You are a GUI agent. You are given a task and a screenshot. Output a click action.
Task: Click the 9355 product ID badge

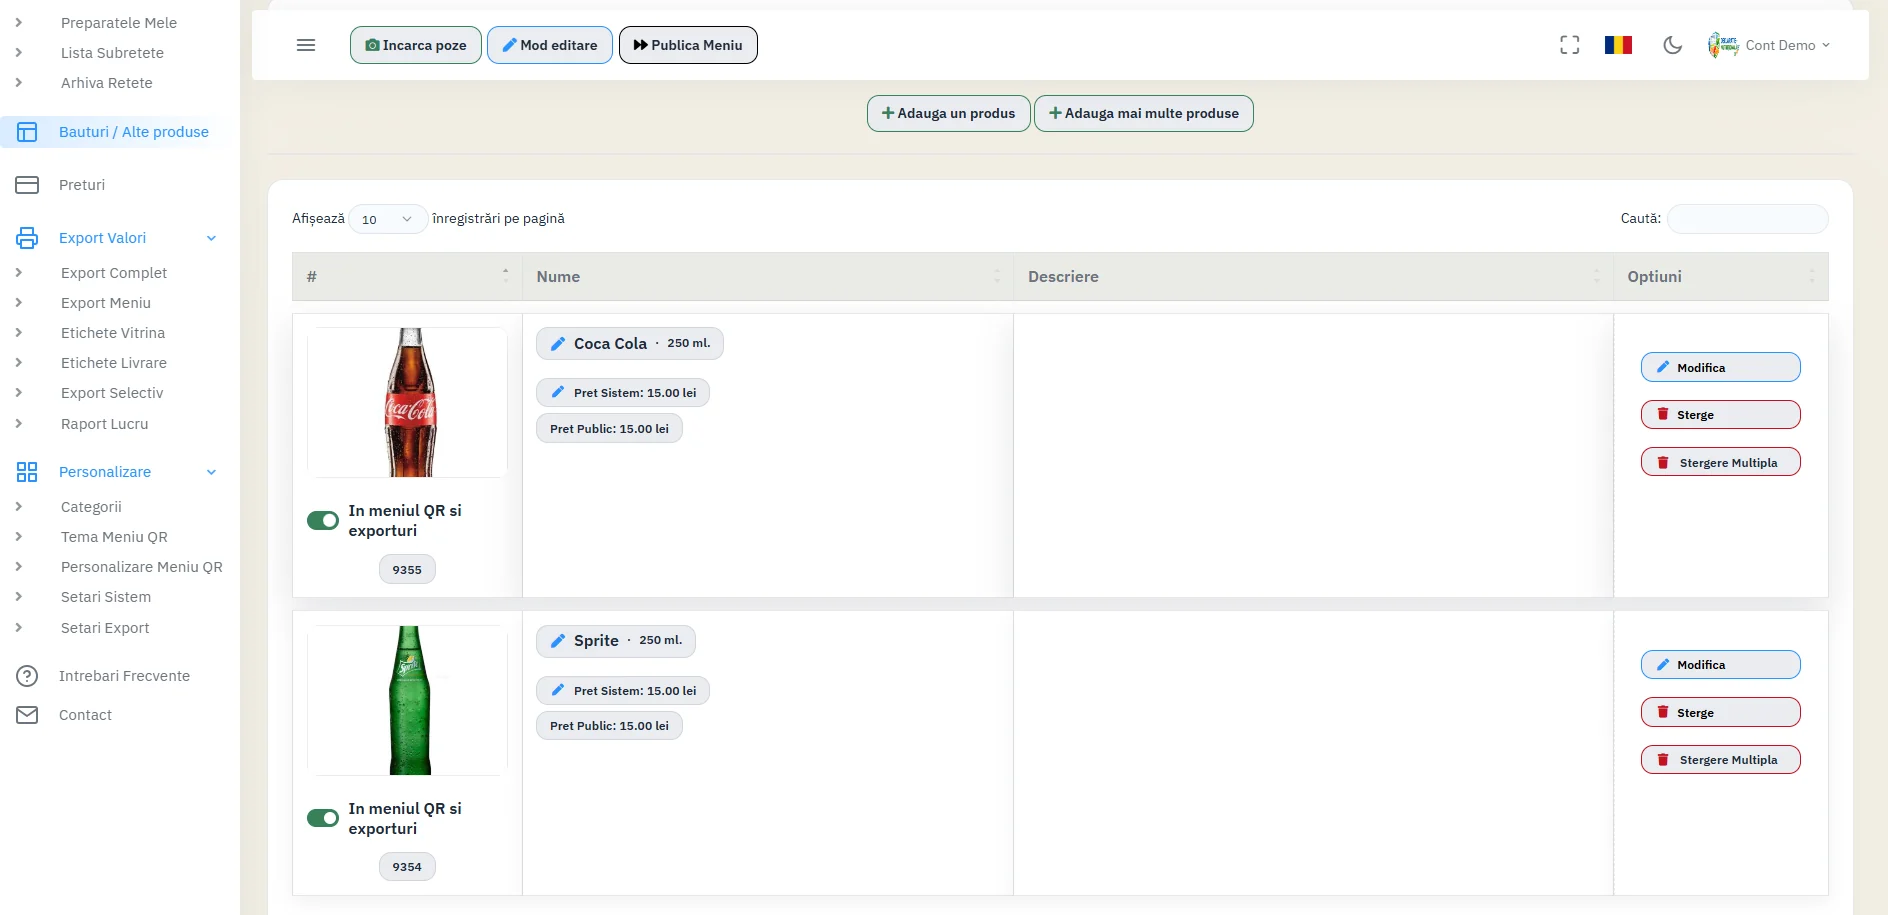pyautogui.click(x=407, y=569)
